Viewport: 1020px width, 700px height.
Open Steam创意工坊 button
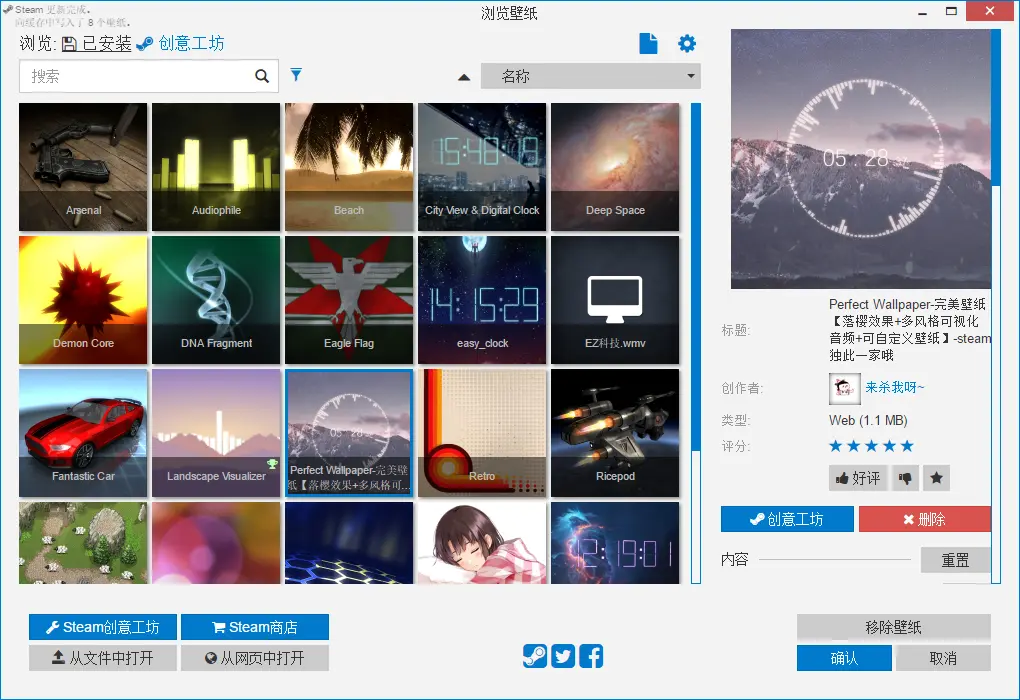coord(103,627)
